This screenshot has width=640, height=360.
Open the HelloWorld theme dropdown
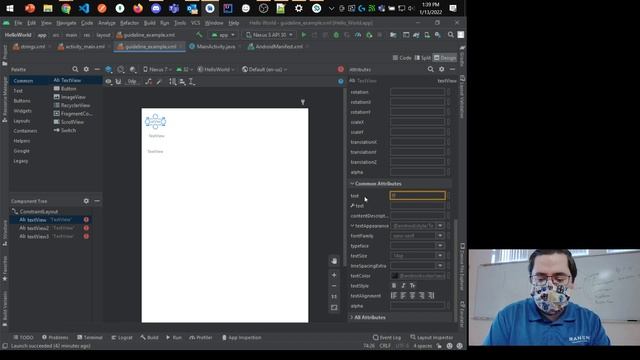pos(216,70)
